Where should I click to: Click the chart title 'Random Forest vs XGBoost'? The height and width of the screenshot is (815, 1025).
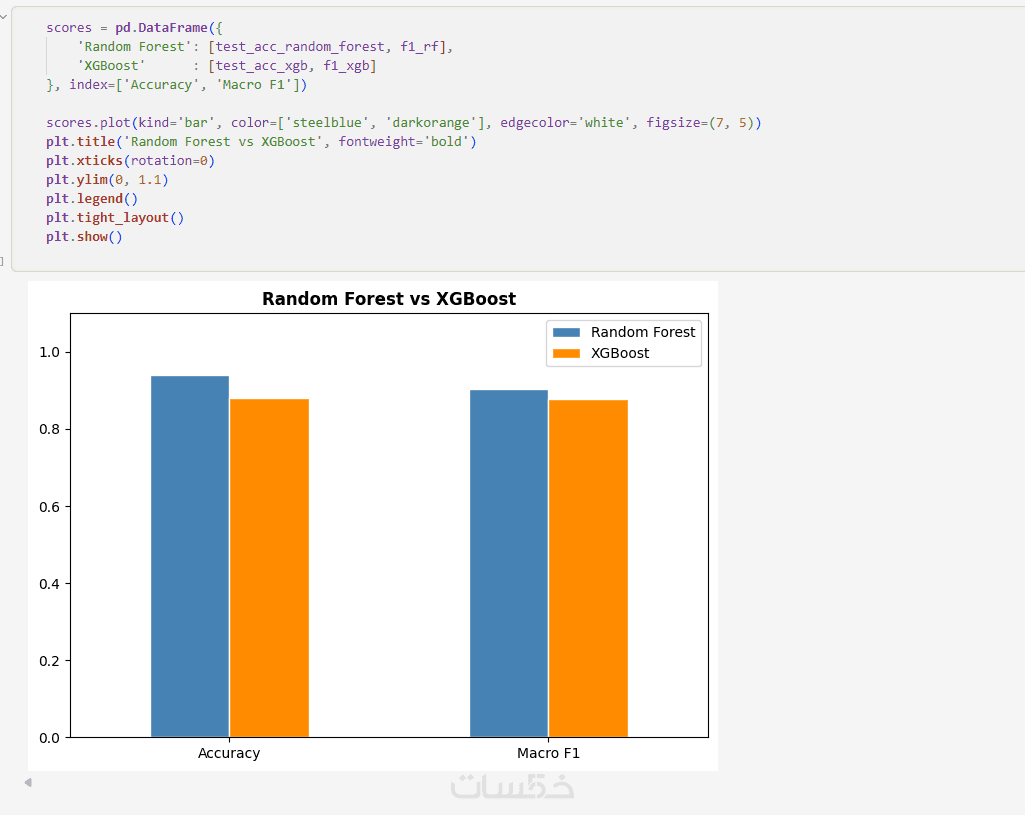(389, 299)
